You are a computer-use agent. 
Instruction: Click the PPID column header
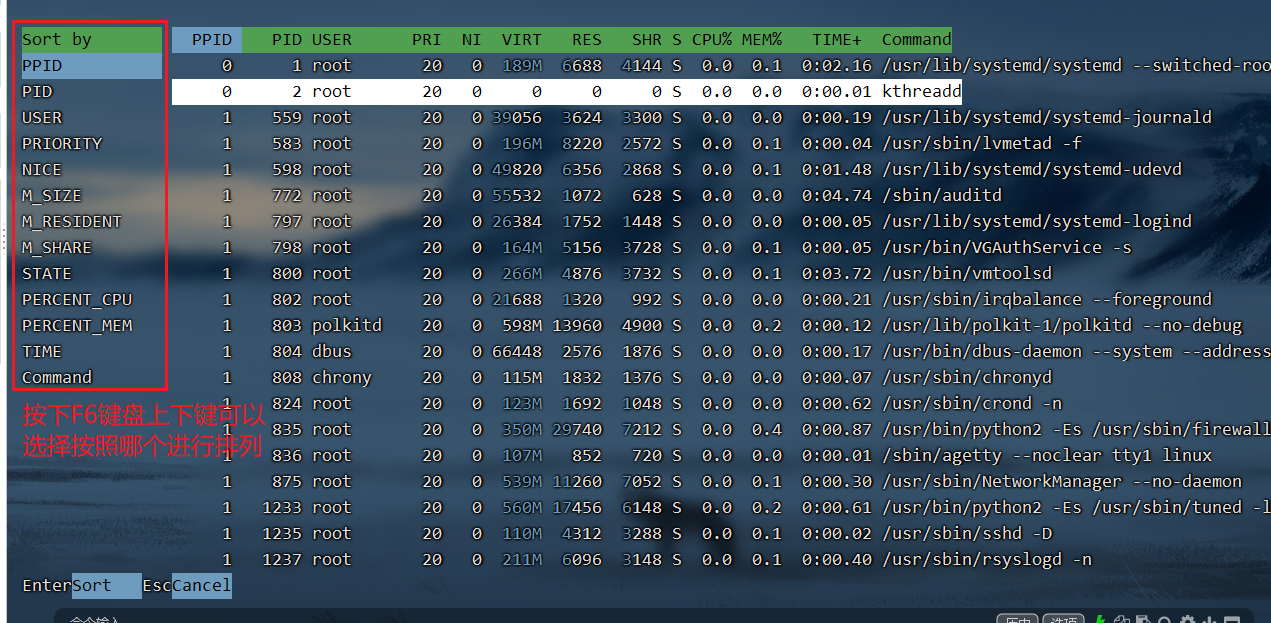point(207,40)
